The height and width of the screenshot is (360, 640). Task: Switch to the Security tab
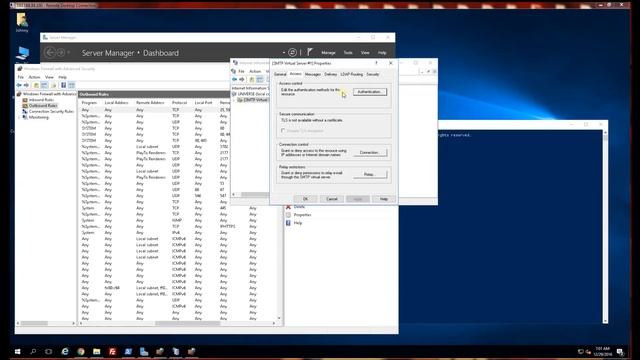(x=373, y=74)
